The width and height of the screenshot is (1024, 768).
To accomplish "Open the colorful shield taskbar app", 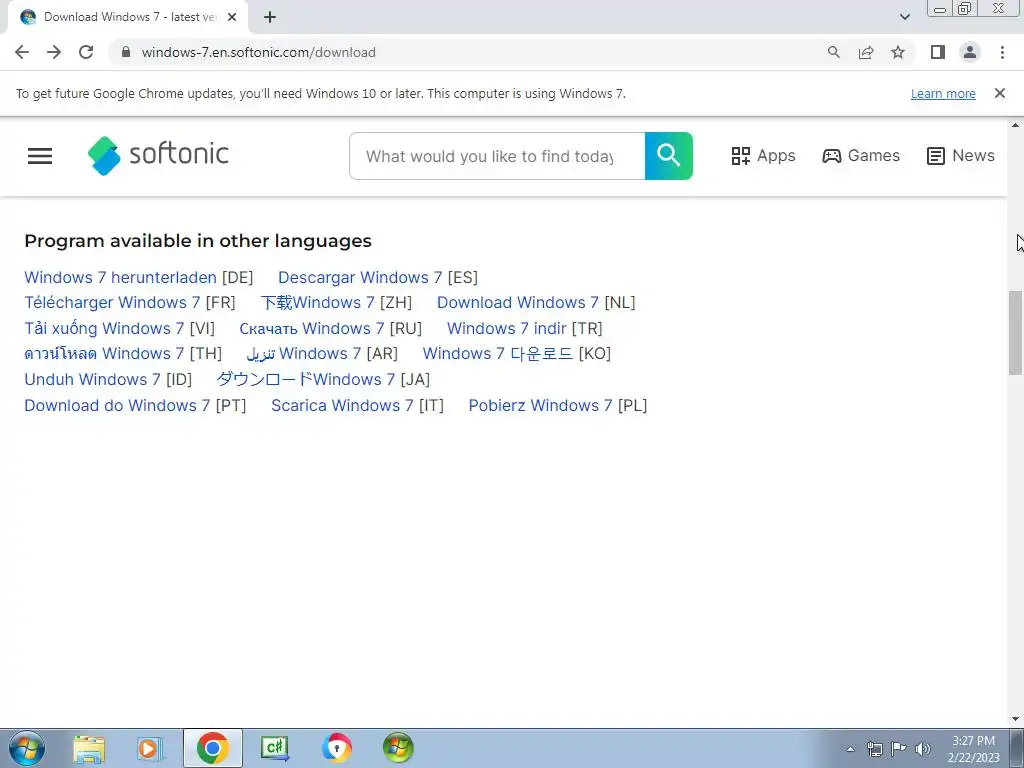I will (x=336, y=748).
